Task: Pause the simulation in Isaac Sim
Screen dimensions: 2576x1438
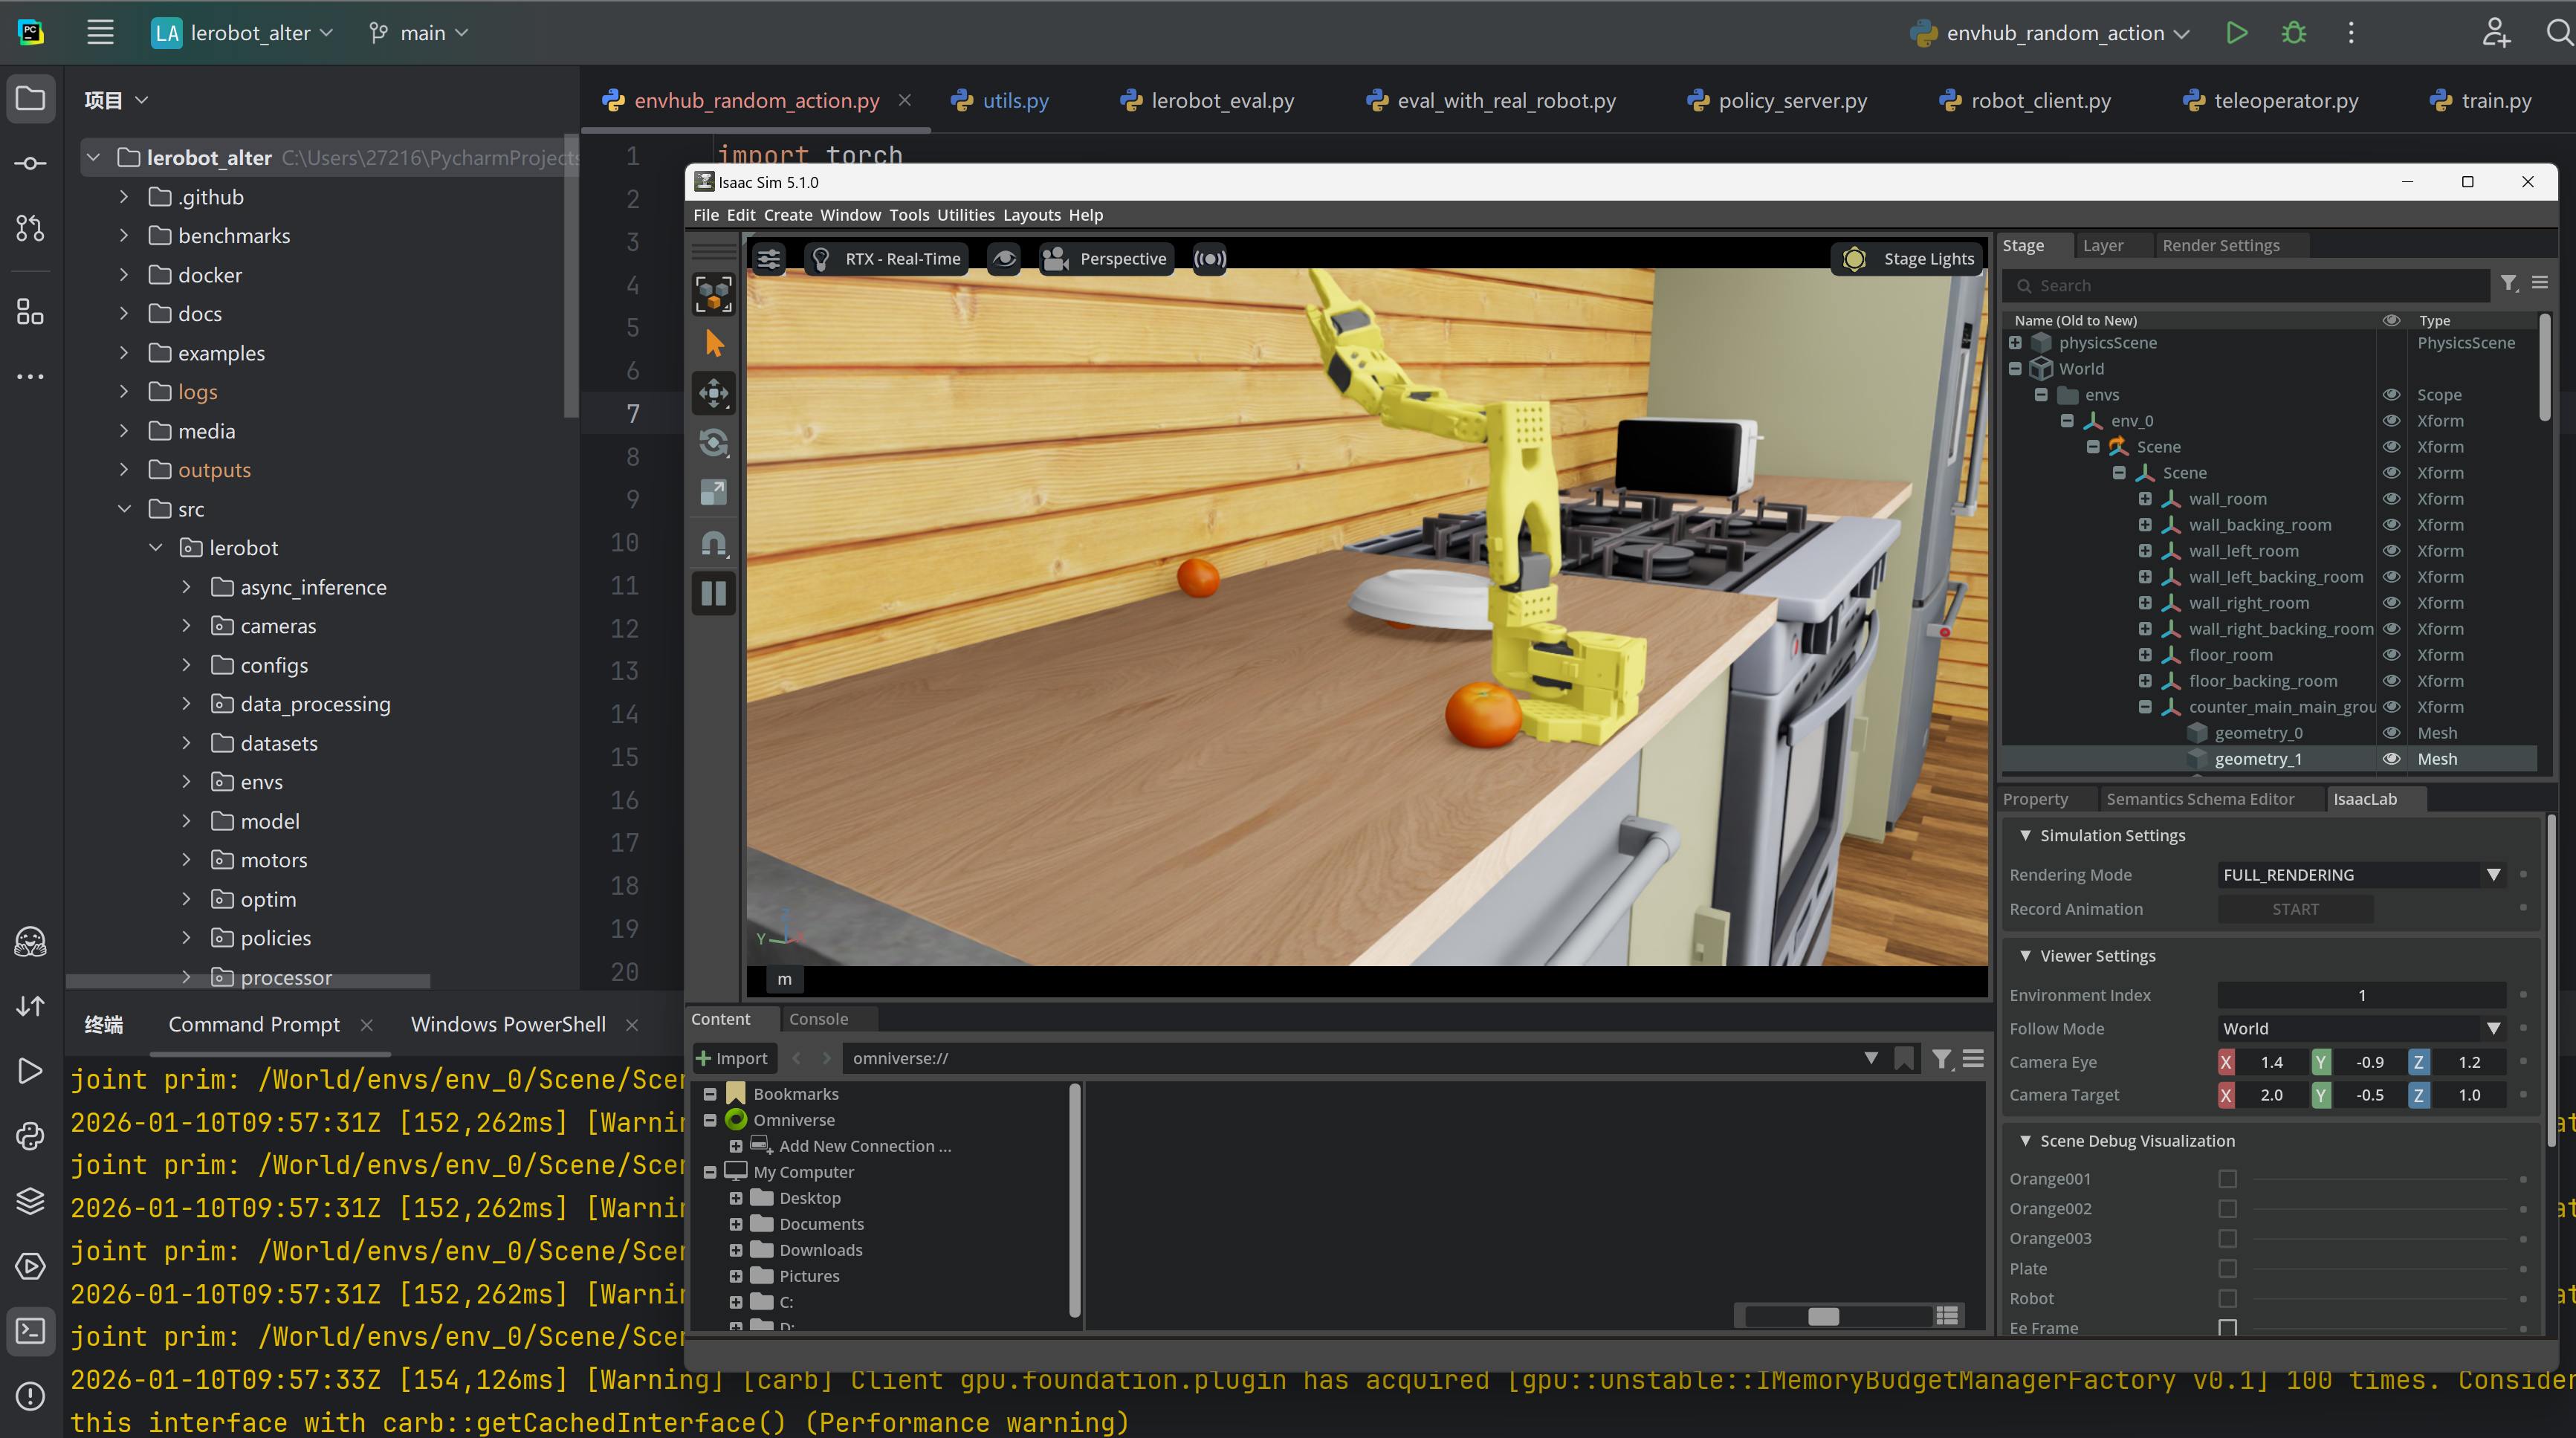Action: point(714,594)
